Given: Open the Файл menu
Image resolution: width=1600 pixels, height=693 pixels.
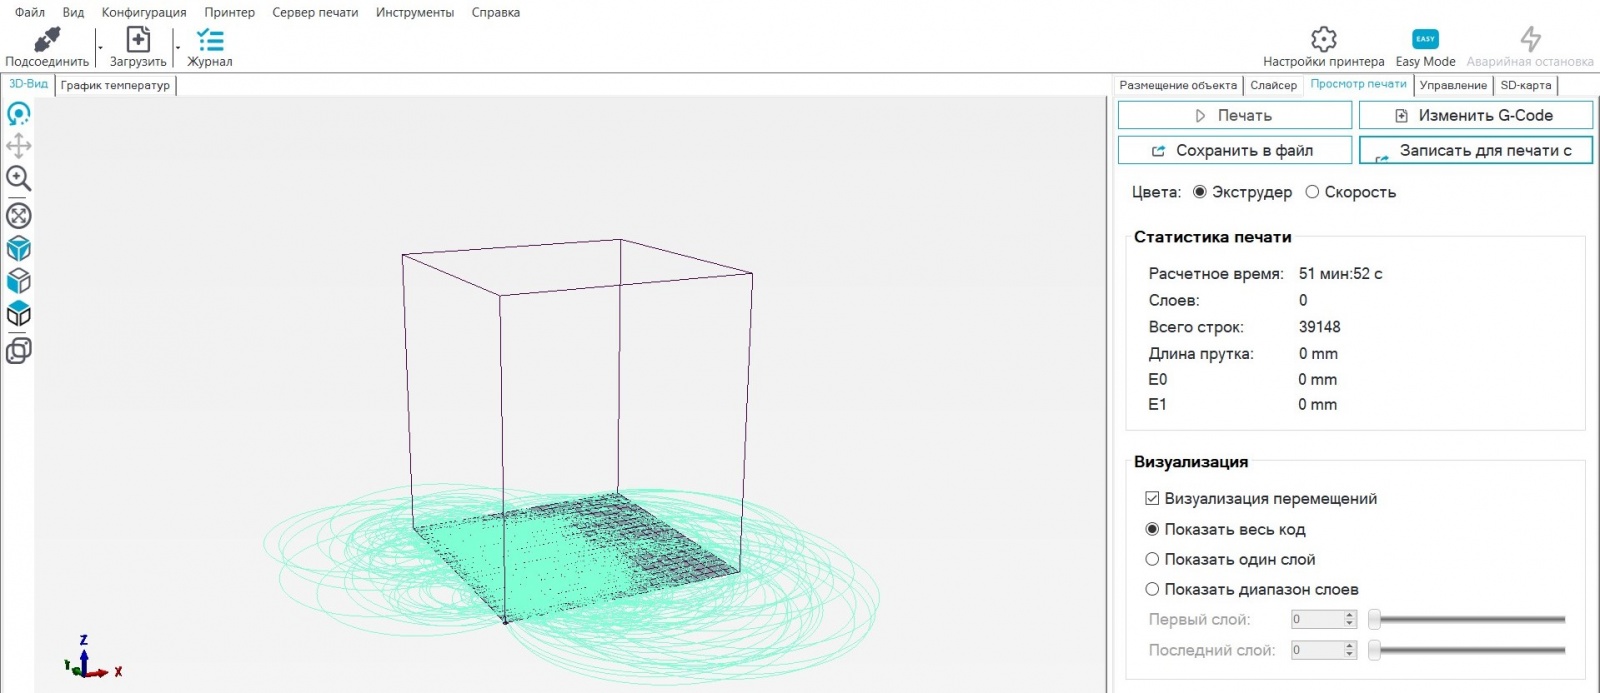Looking at the screenshot, I should tap(30, 12).
